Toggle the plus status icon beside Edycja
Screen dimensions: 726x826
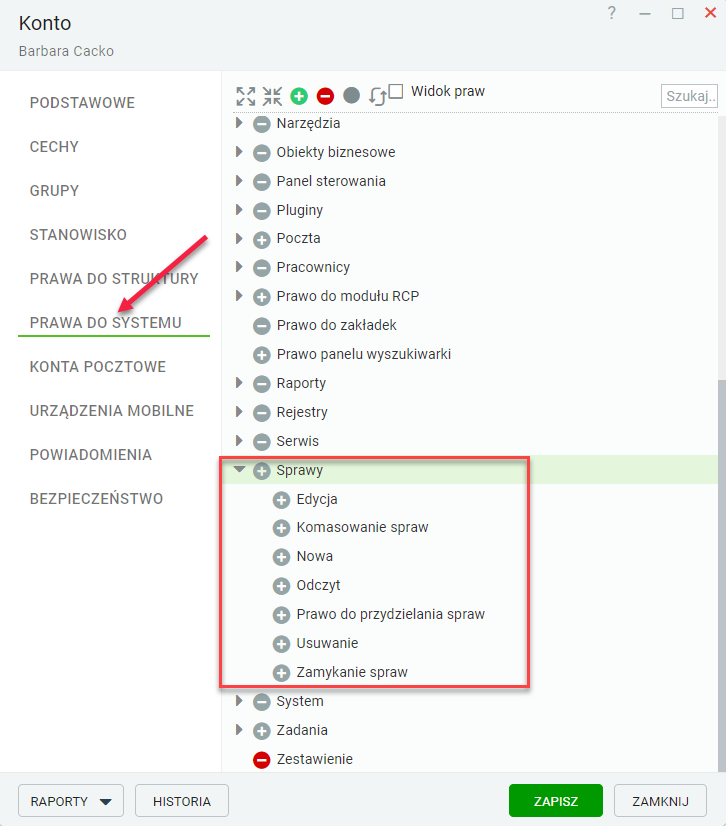click(x=281, y=500)
